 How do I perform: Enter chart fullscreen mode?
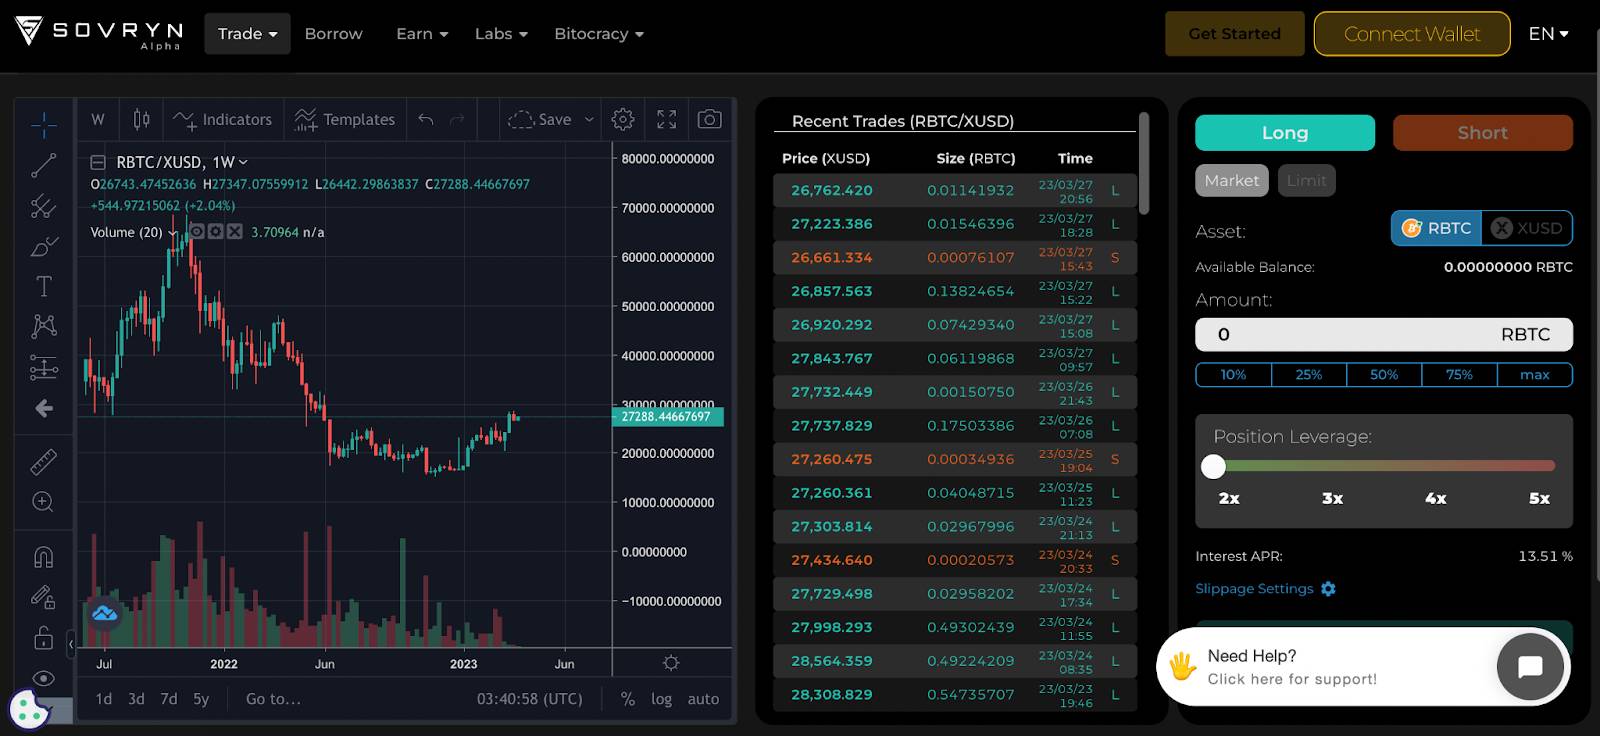click(667, 119)
